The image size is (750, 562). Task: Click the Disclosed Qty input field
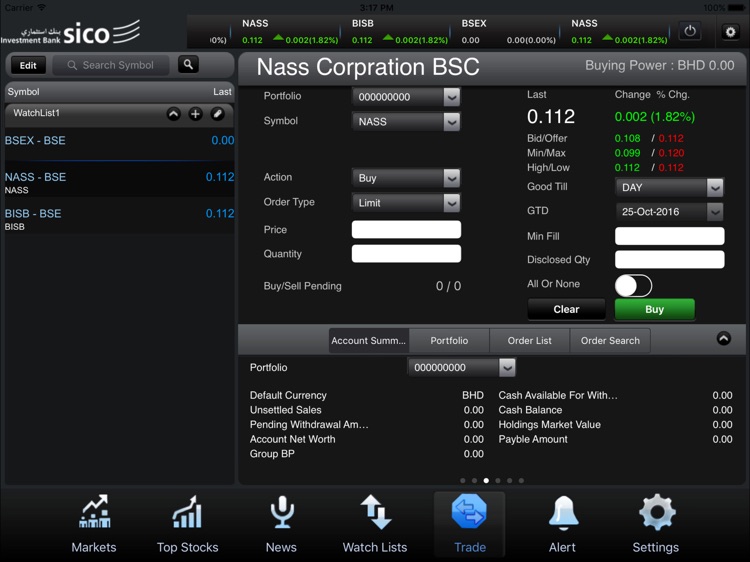[669, 259]
